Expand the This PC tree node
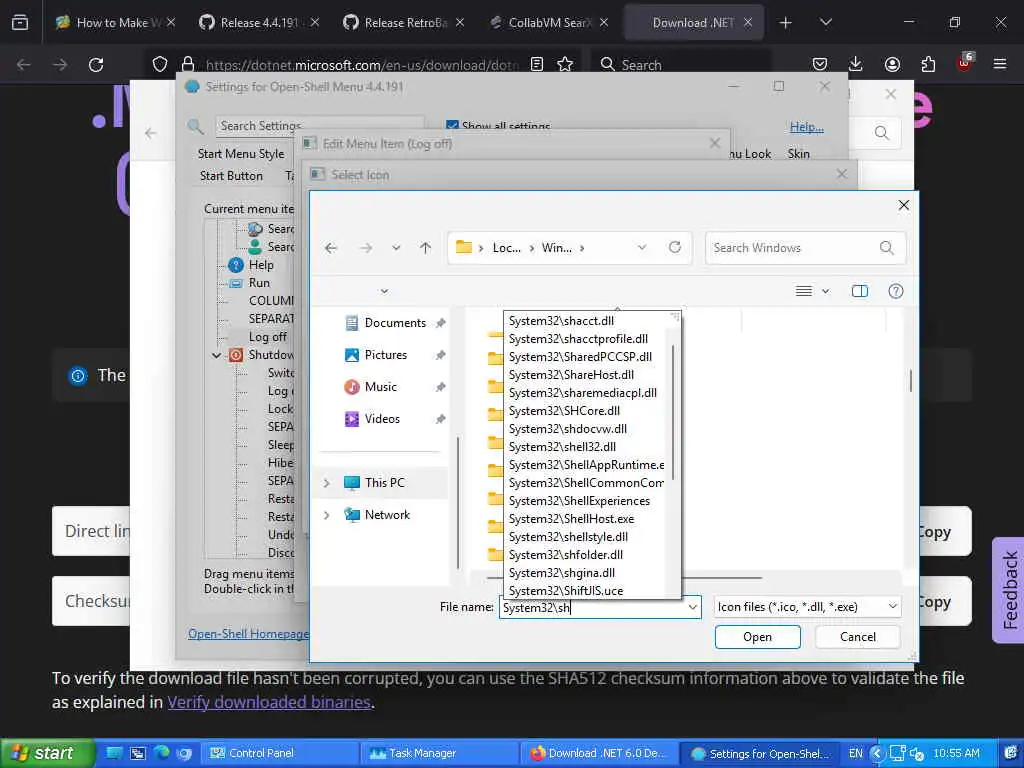Image resolution: width=1024 pixels, height=768 pixels. tap(327, 483)
